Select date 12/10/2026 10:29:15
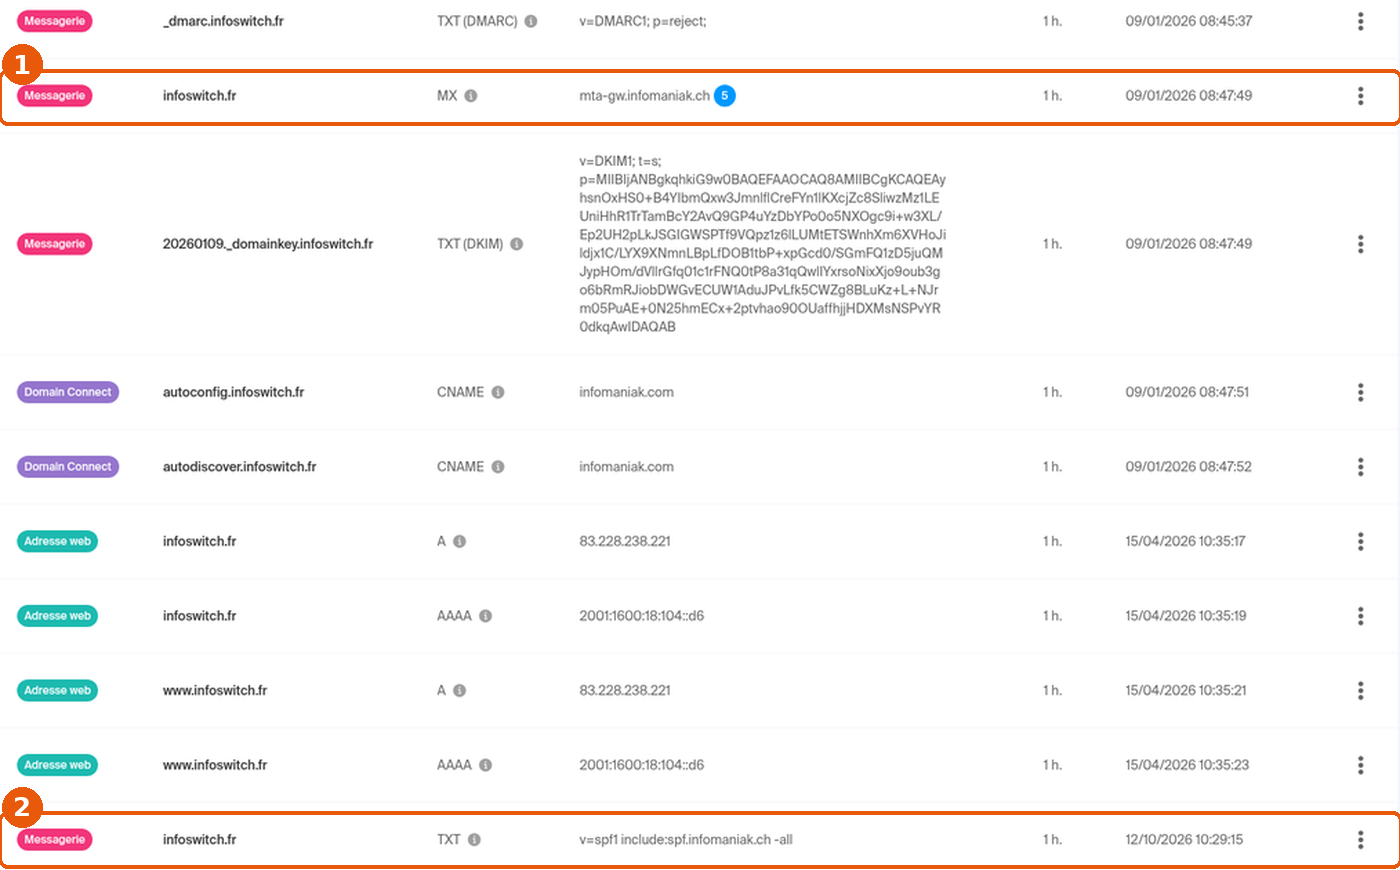This screenshot has width=1400, height=870. (1184, 840)
